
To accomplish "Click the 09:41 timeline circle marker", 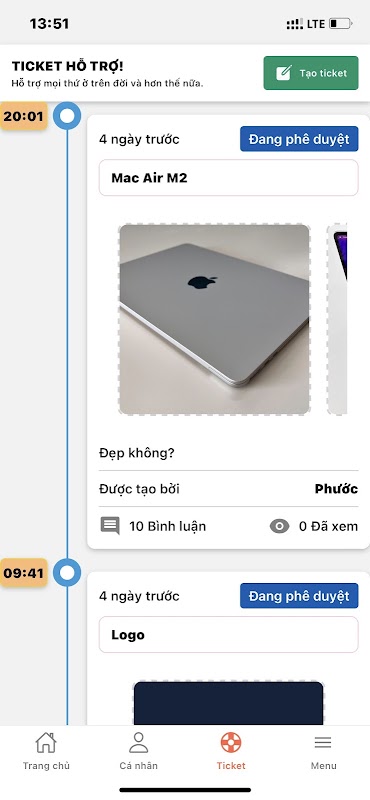I will click(x=67, y=572).
